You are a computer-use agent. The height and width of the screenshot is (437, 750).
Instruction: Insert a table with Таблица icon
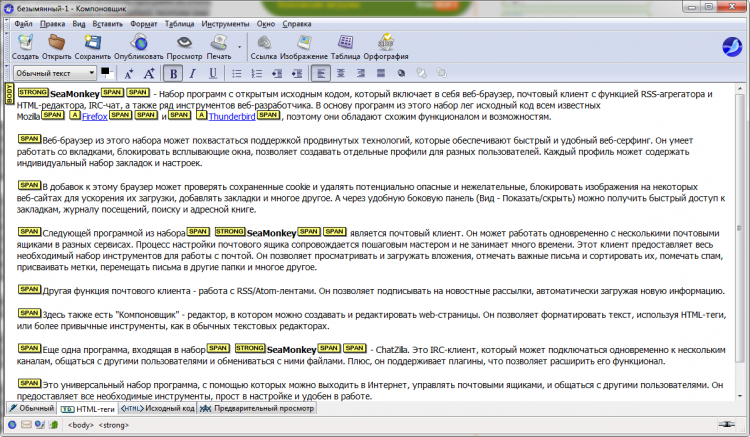tap(345, 43)
